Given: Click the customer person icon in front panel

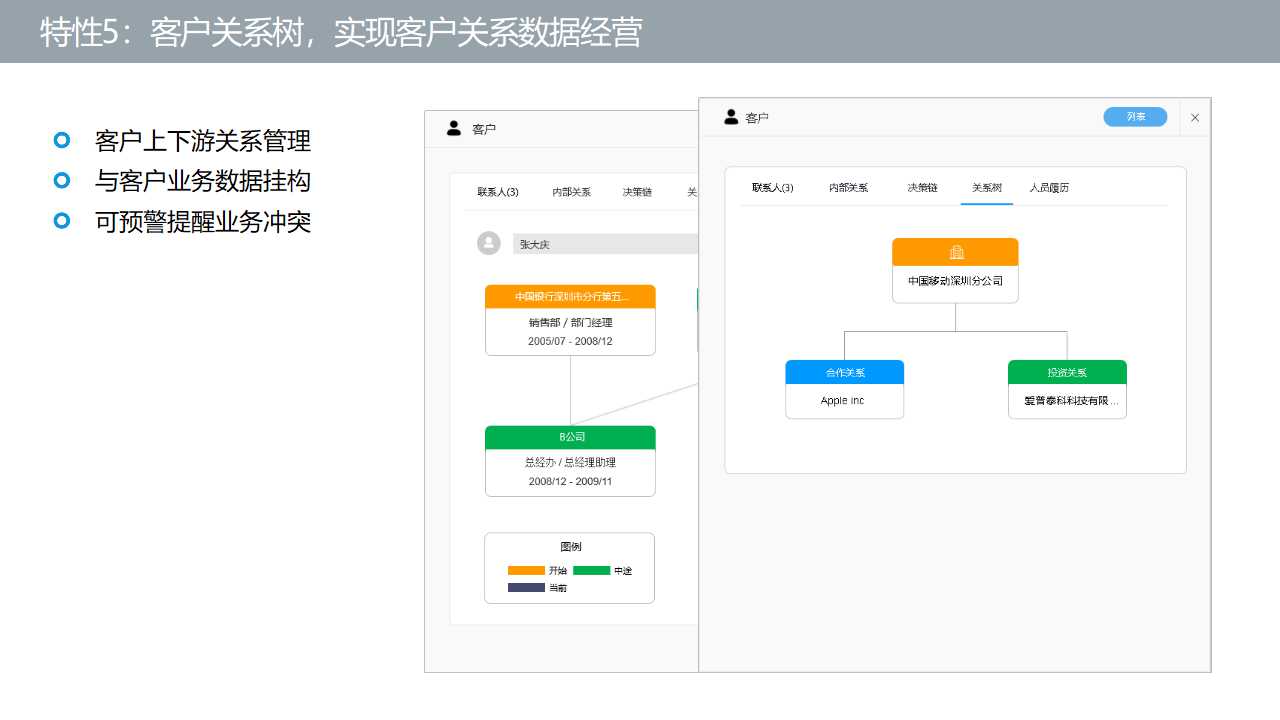Looking at the screenshot, I should [x=731, y=117].
